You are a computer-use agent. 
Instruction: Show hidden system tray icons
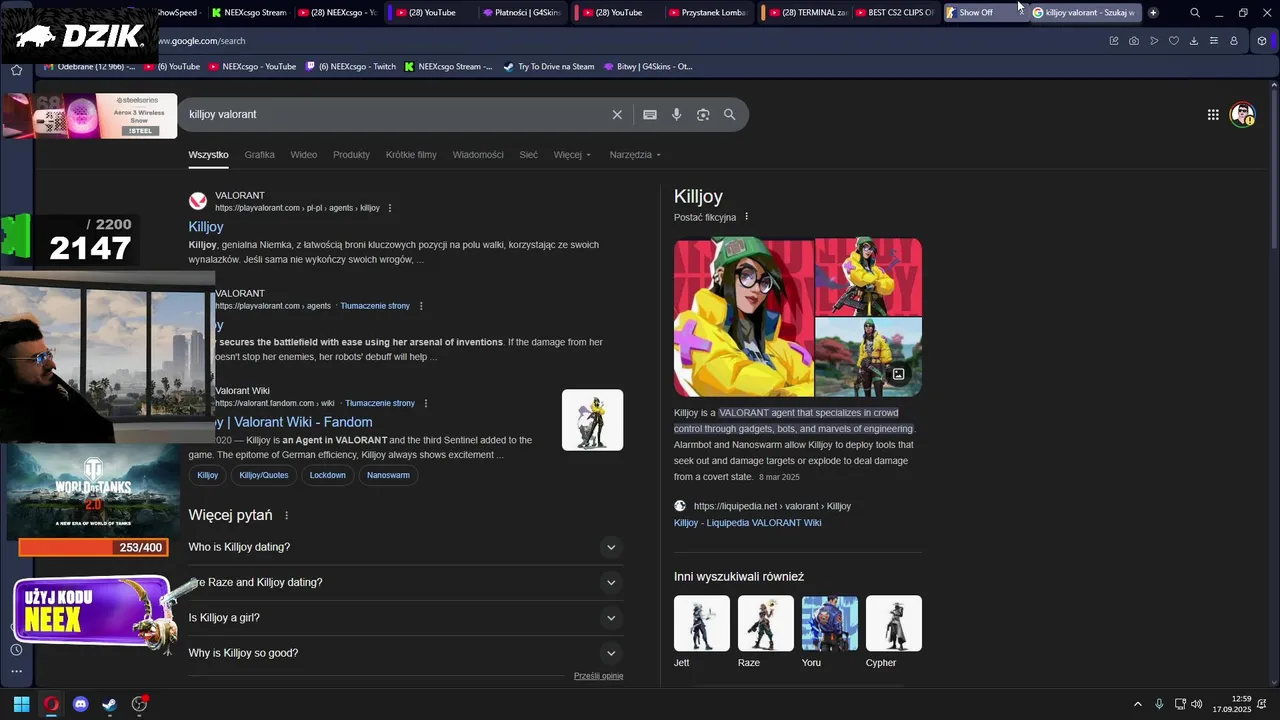(x=1137, y=704)
